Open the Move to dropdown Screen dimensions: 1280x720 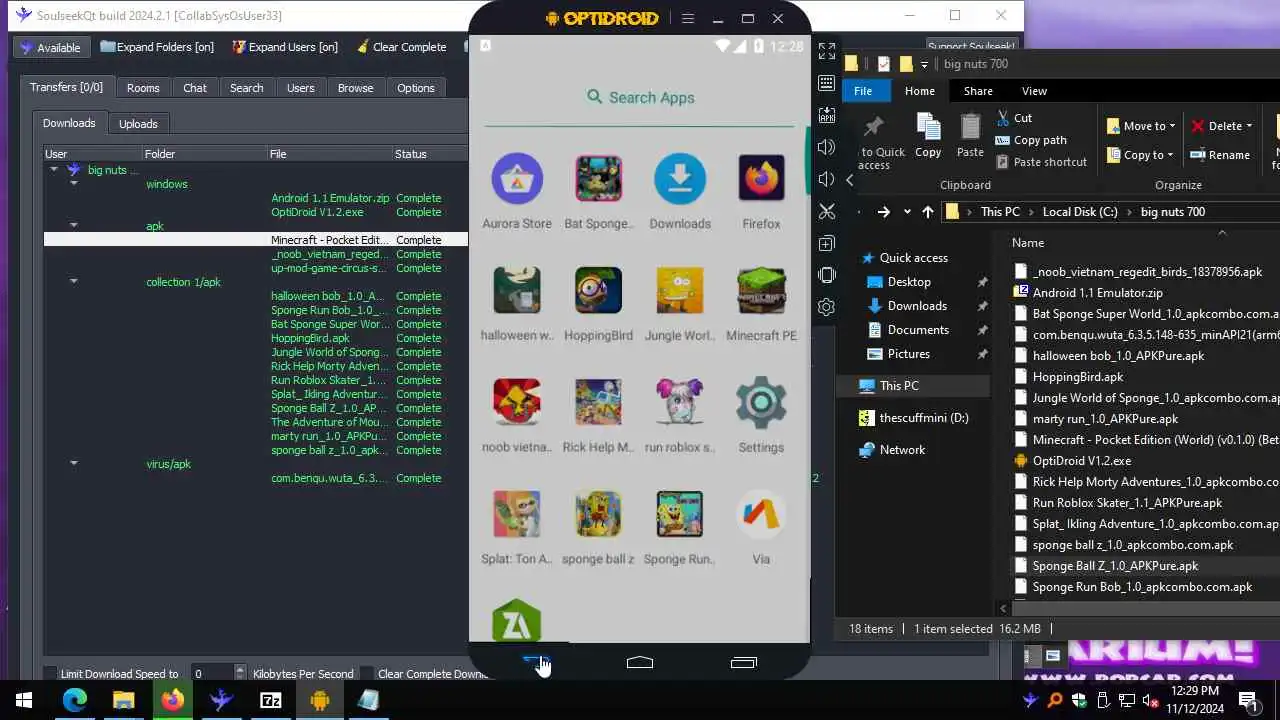1141,126
